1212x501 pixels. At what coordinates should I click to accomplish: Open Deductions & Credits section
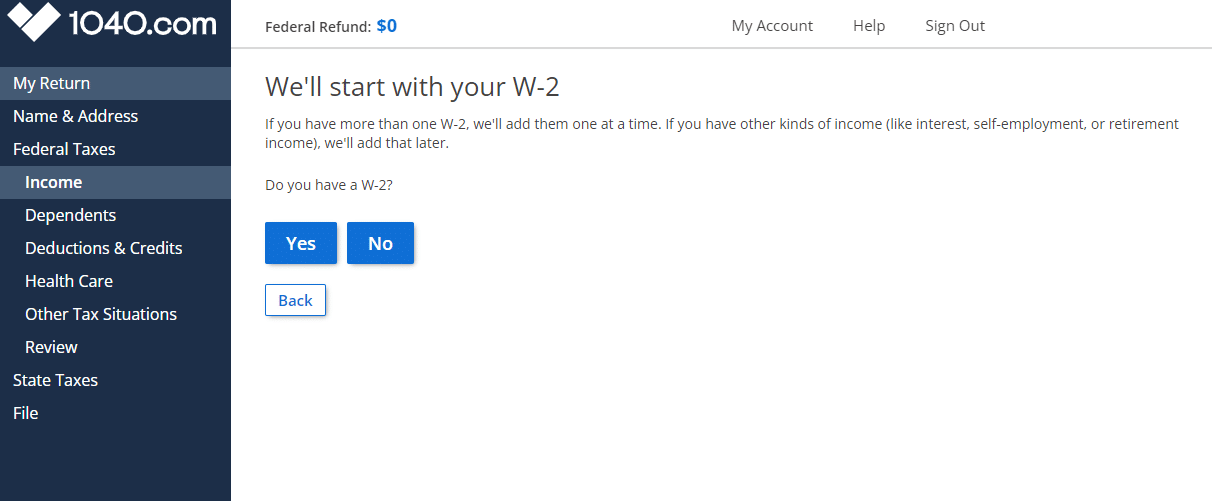103,248
